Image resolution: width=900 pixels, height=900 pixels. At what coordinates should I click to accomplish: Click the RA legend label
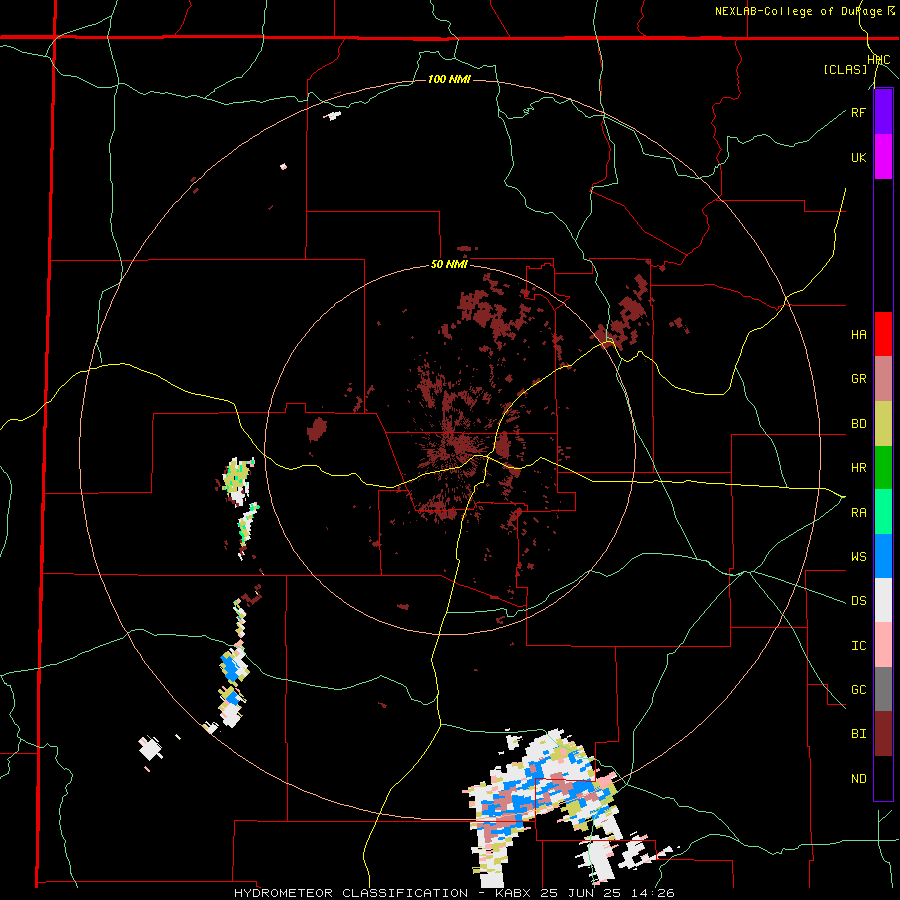858,513
